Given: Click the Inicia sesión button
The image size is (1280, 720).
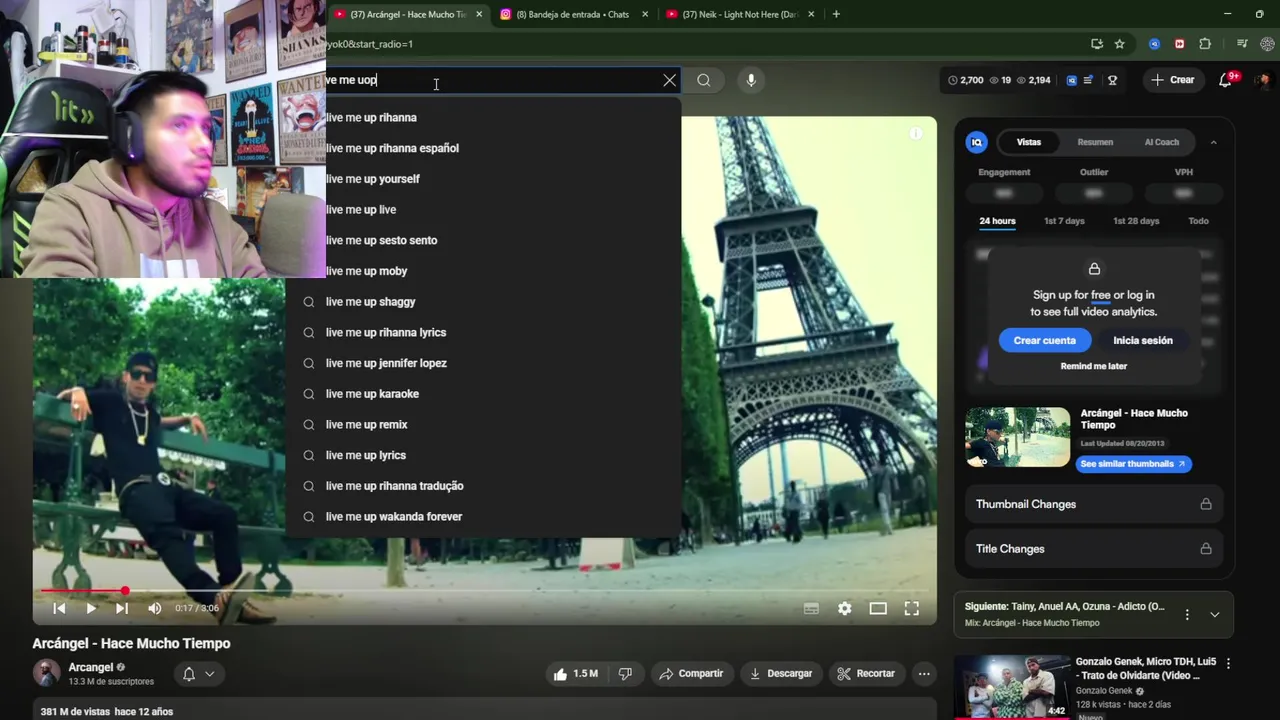Looking at the screenshot, I should point(1143,340).
